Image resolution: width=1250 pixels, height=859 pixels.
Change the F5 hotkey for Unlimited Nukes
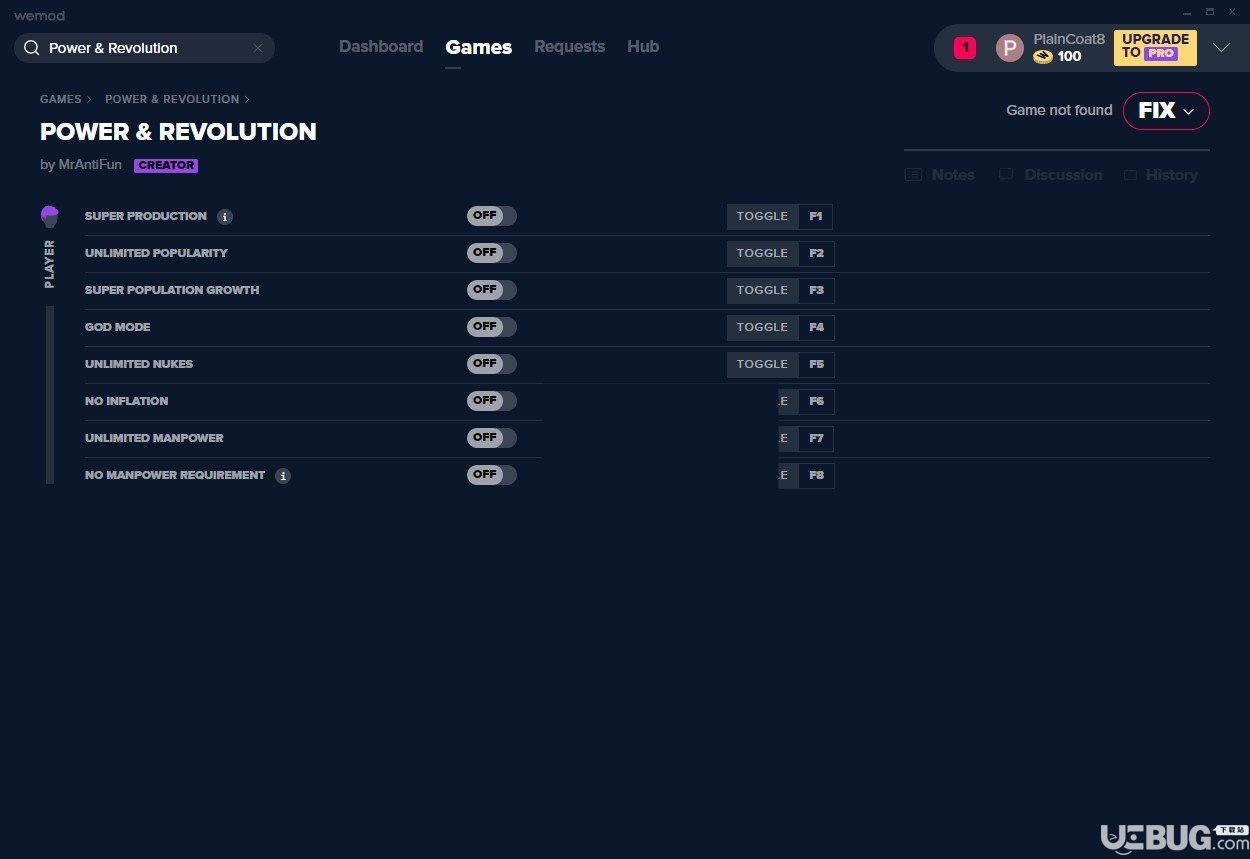click(816, 364)
